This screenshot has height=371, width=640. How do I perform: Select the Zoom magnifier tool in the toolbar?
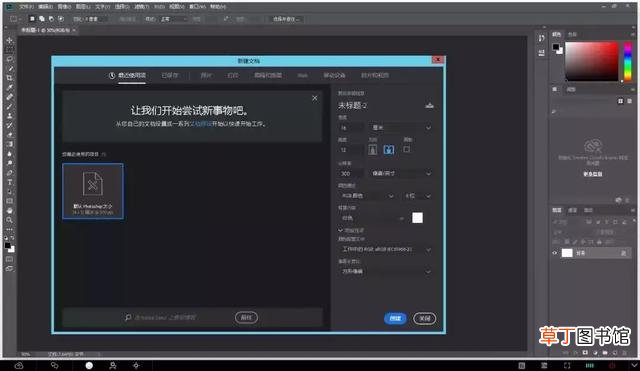[x=9, y=220]
